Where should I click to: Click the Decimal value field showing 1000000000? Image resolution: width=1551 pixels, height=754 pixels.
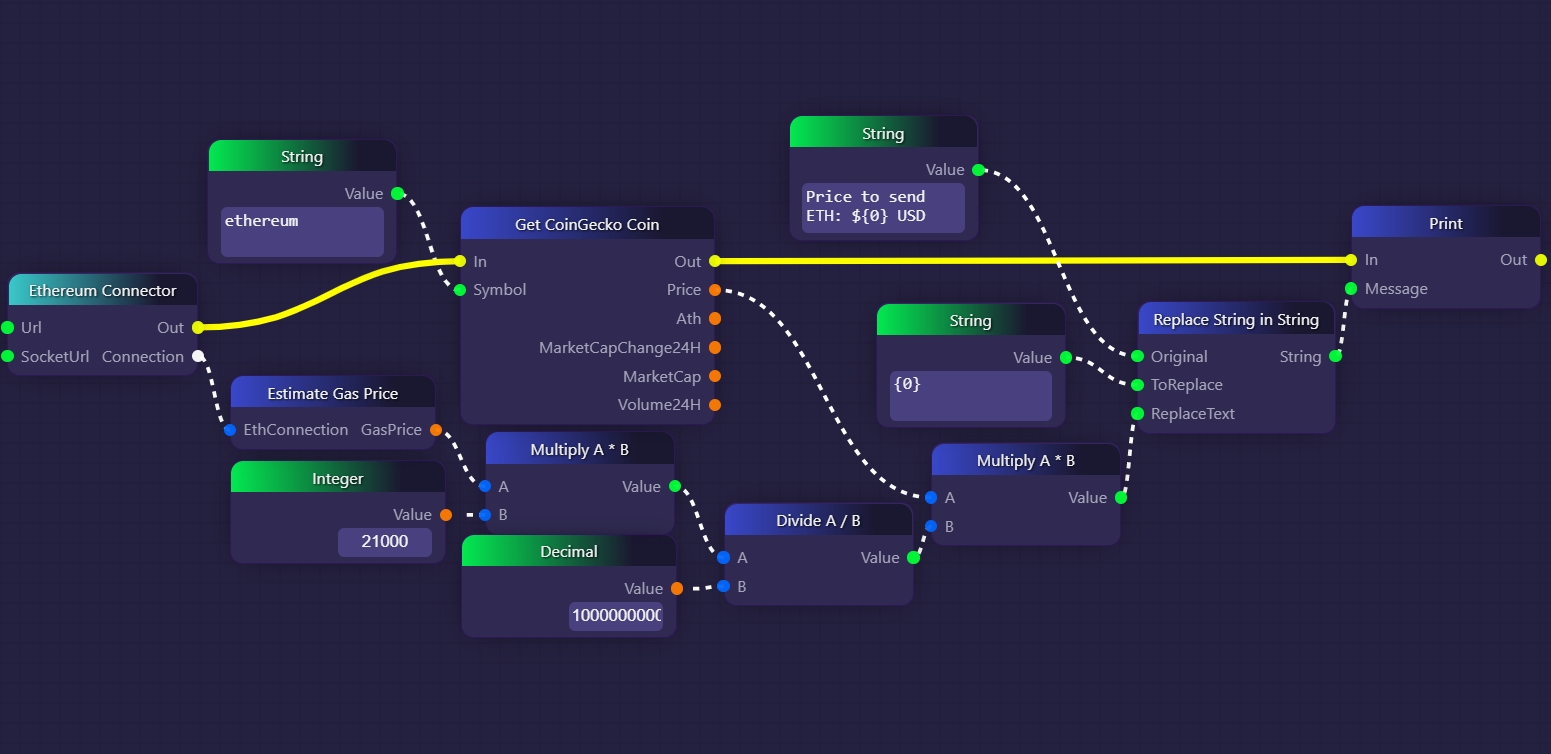click(x=616, y=616)
